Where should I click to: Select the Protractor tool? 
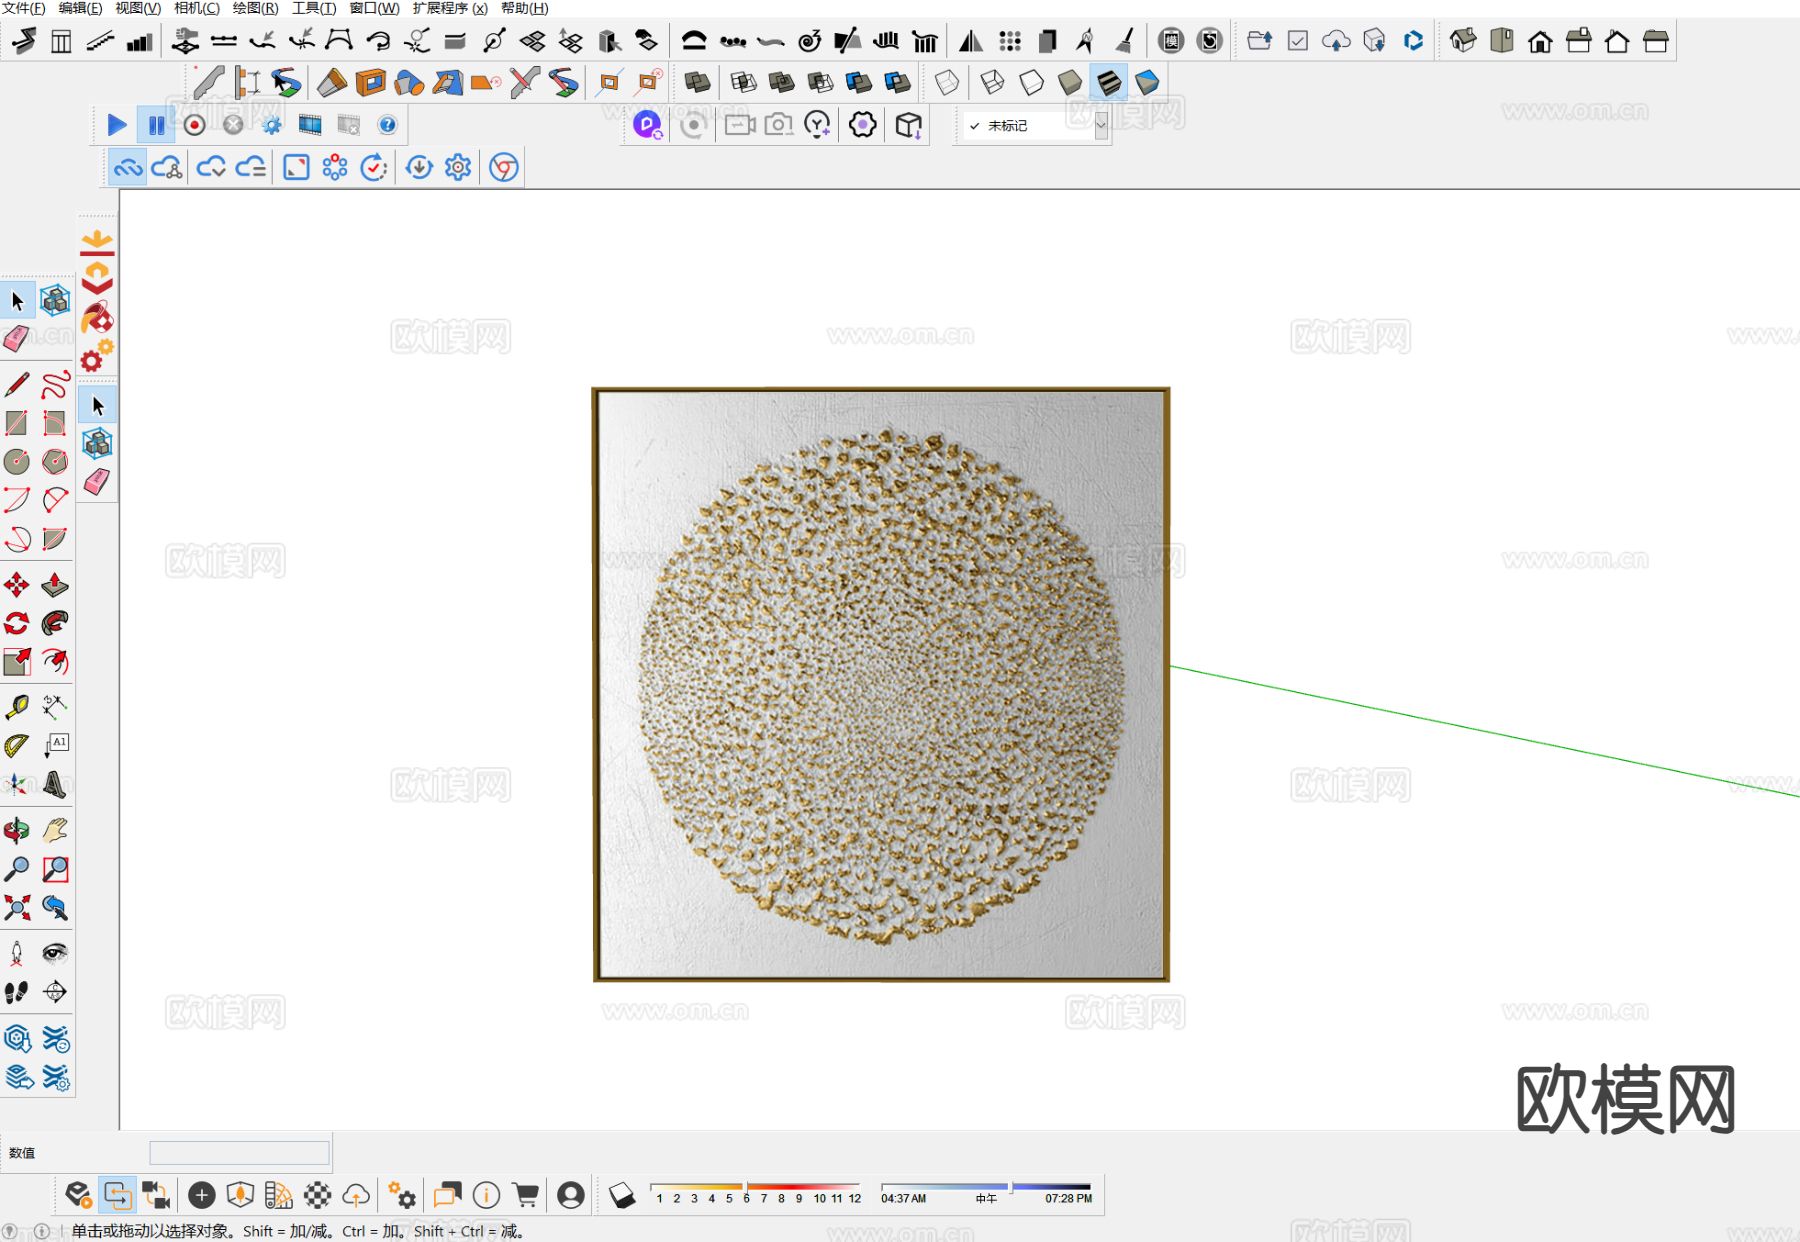point(16,746)
